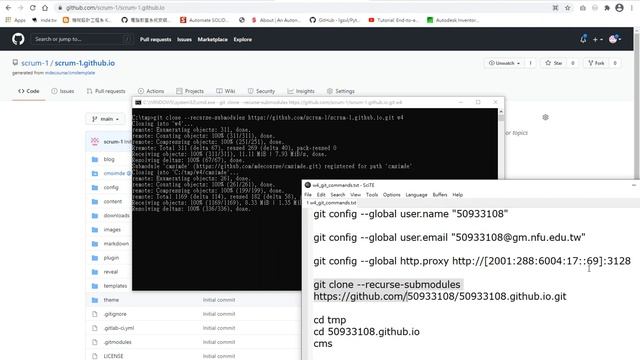Switch to the Insights tab
Viewport: 640px width, 360px height.
tap(301, 91)
